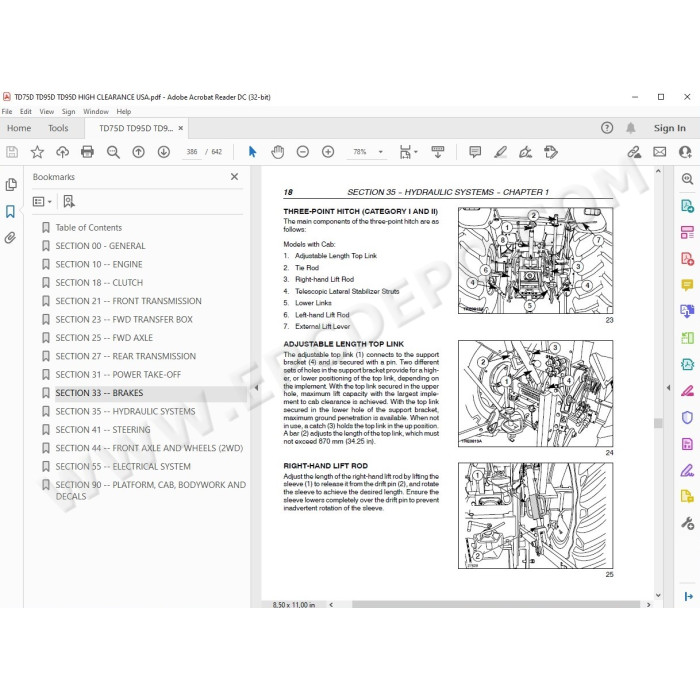This screenshot has height=700, width=700.
Task: Click the stamp tool icon
Action: pyautogui.click(x=551, y=152)
